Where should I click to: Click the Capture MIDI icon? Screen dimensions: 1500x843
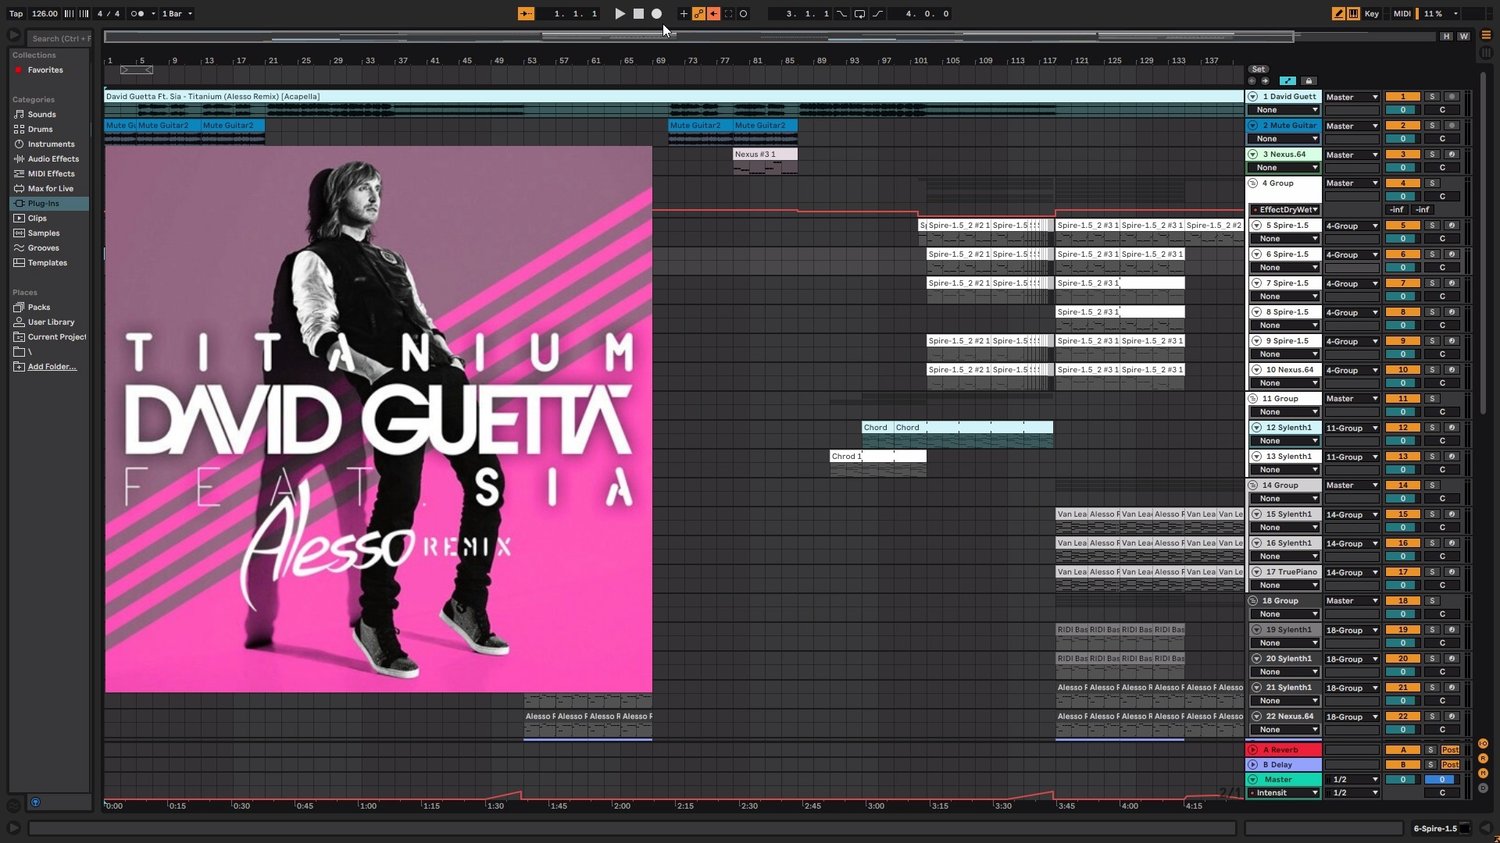tap(728, 14)
